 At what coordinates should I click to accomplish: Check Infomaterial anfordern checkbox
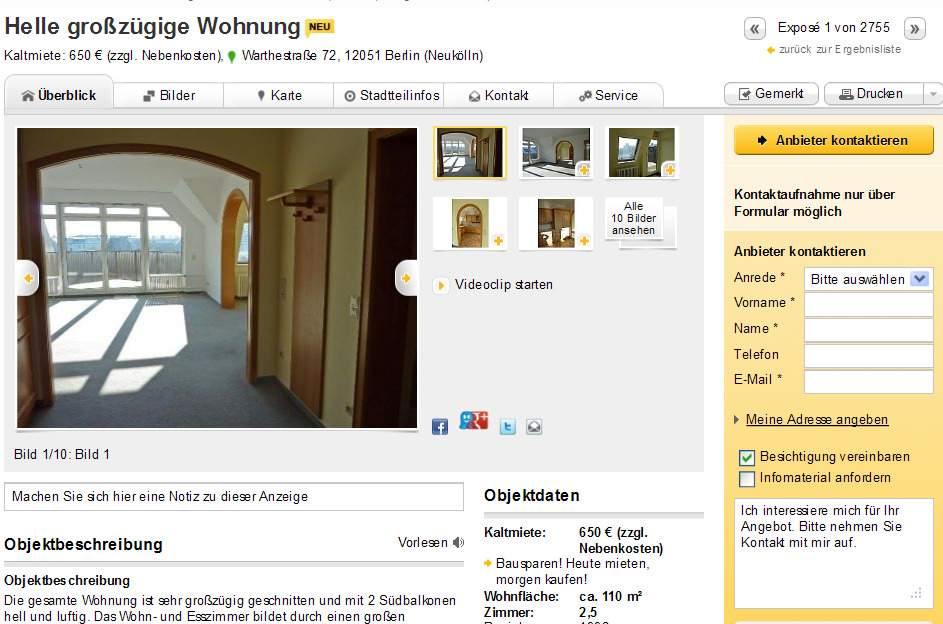746,479
